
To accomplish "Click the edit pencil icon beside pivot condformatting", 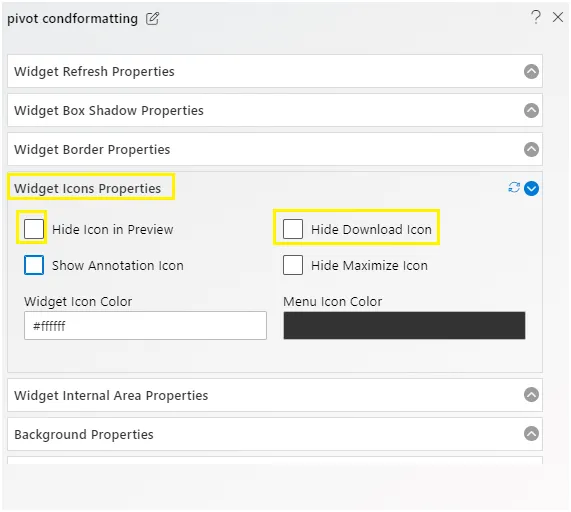I will point(152,19).
